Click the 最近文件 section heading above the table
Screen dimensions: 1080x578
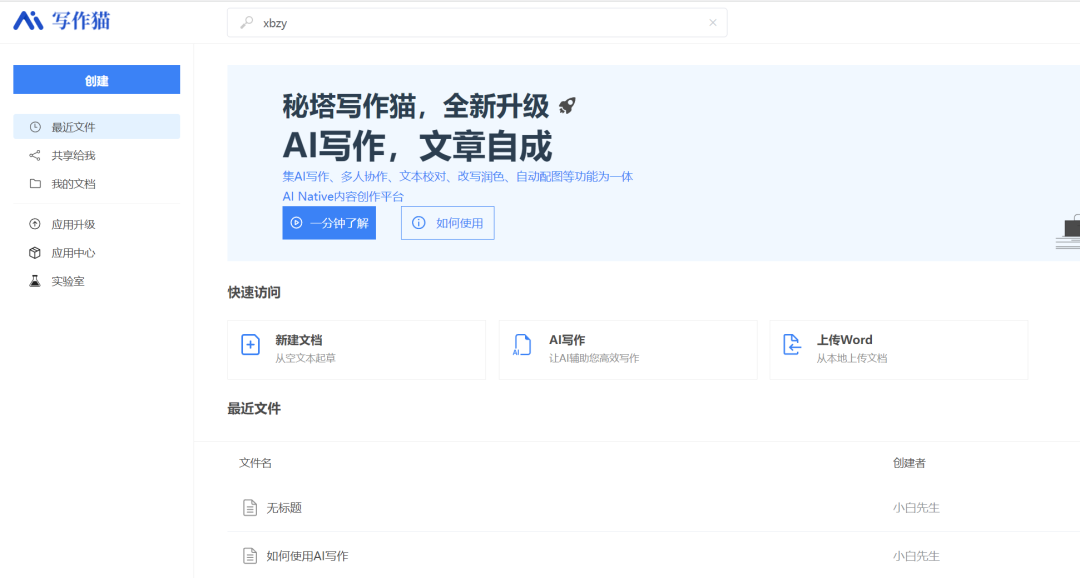point(254,409)
